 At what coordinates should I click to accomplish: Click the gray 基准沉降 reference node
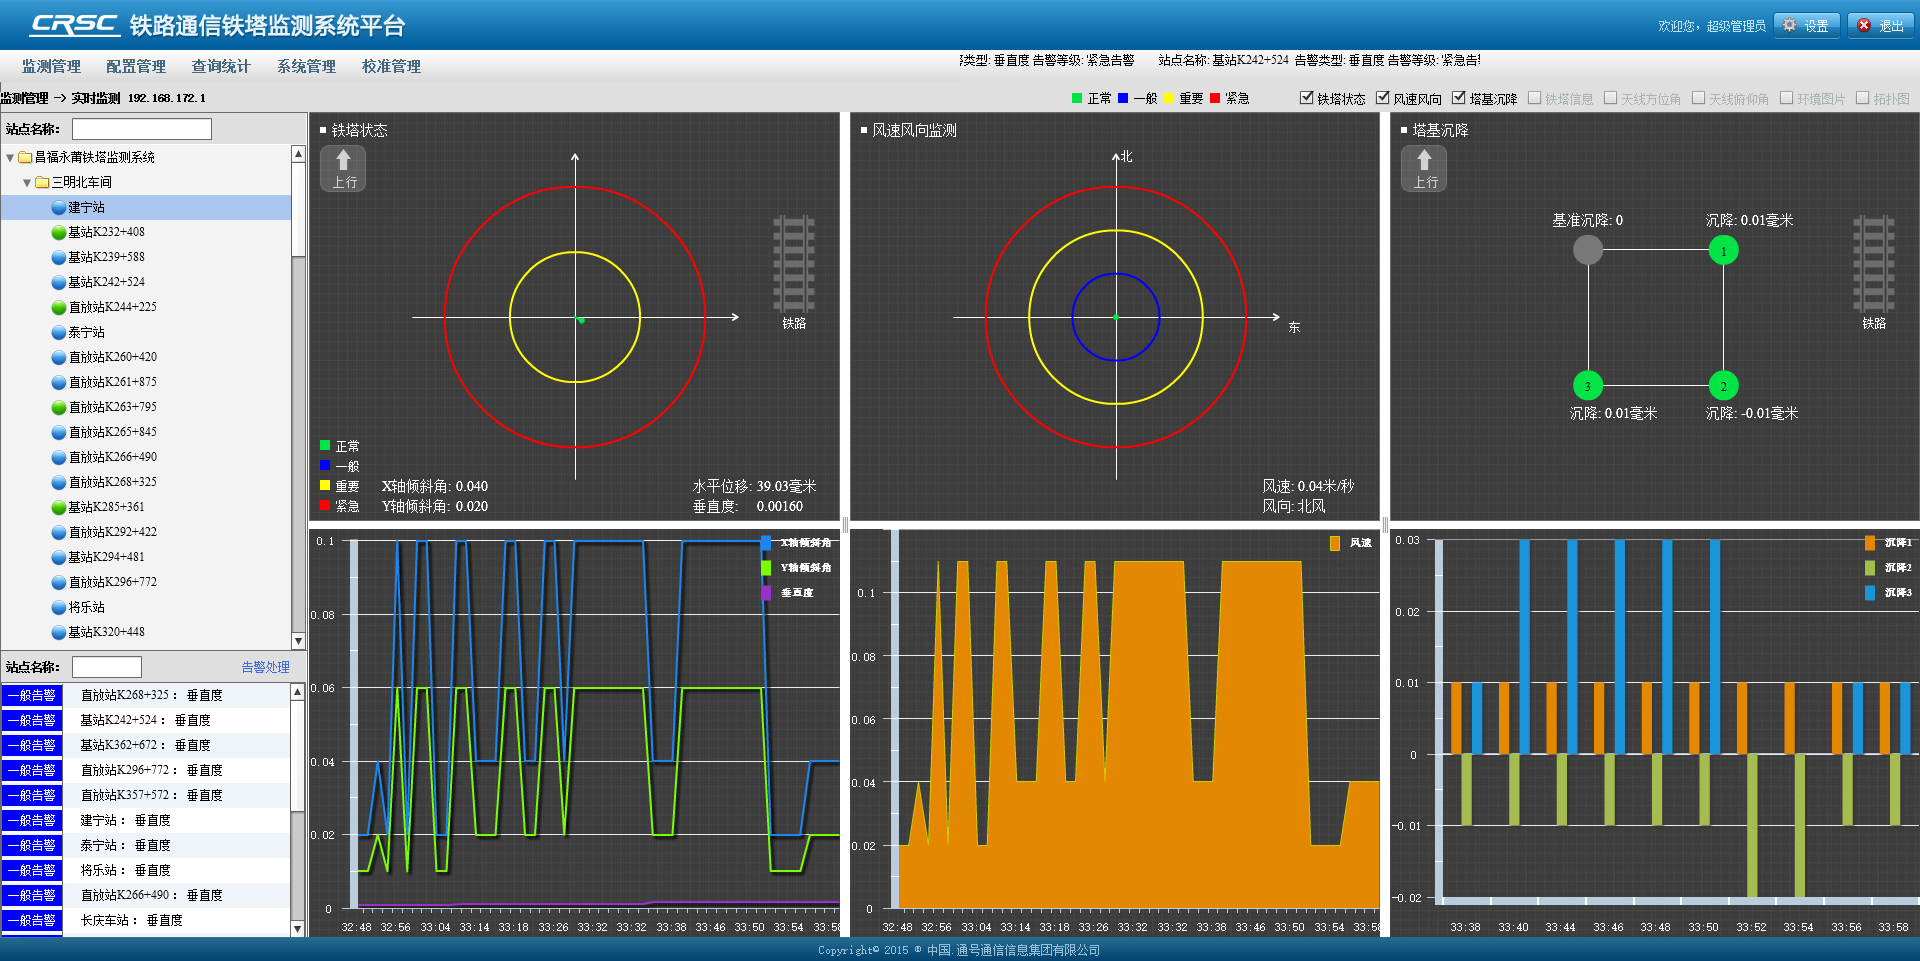pyautogui.click(x=1587, y=250)
